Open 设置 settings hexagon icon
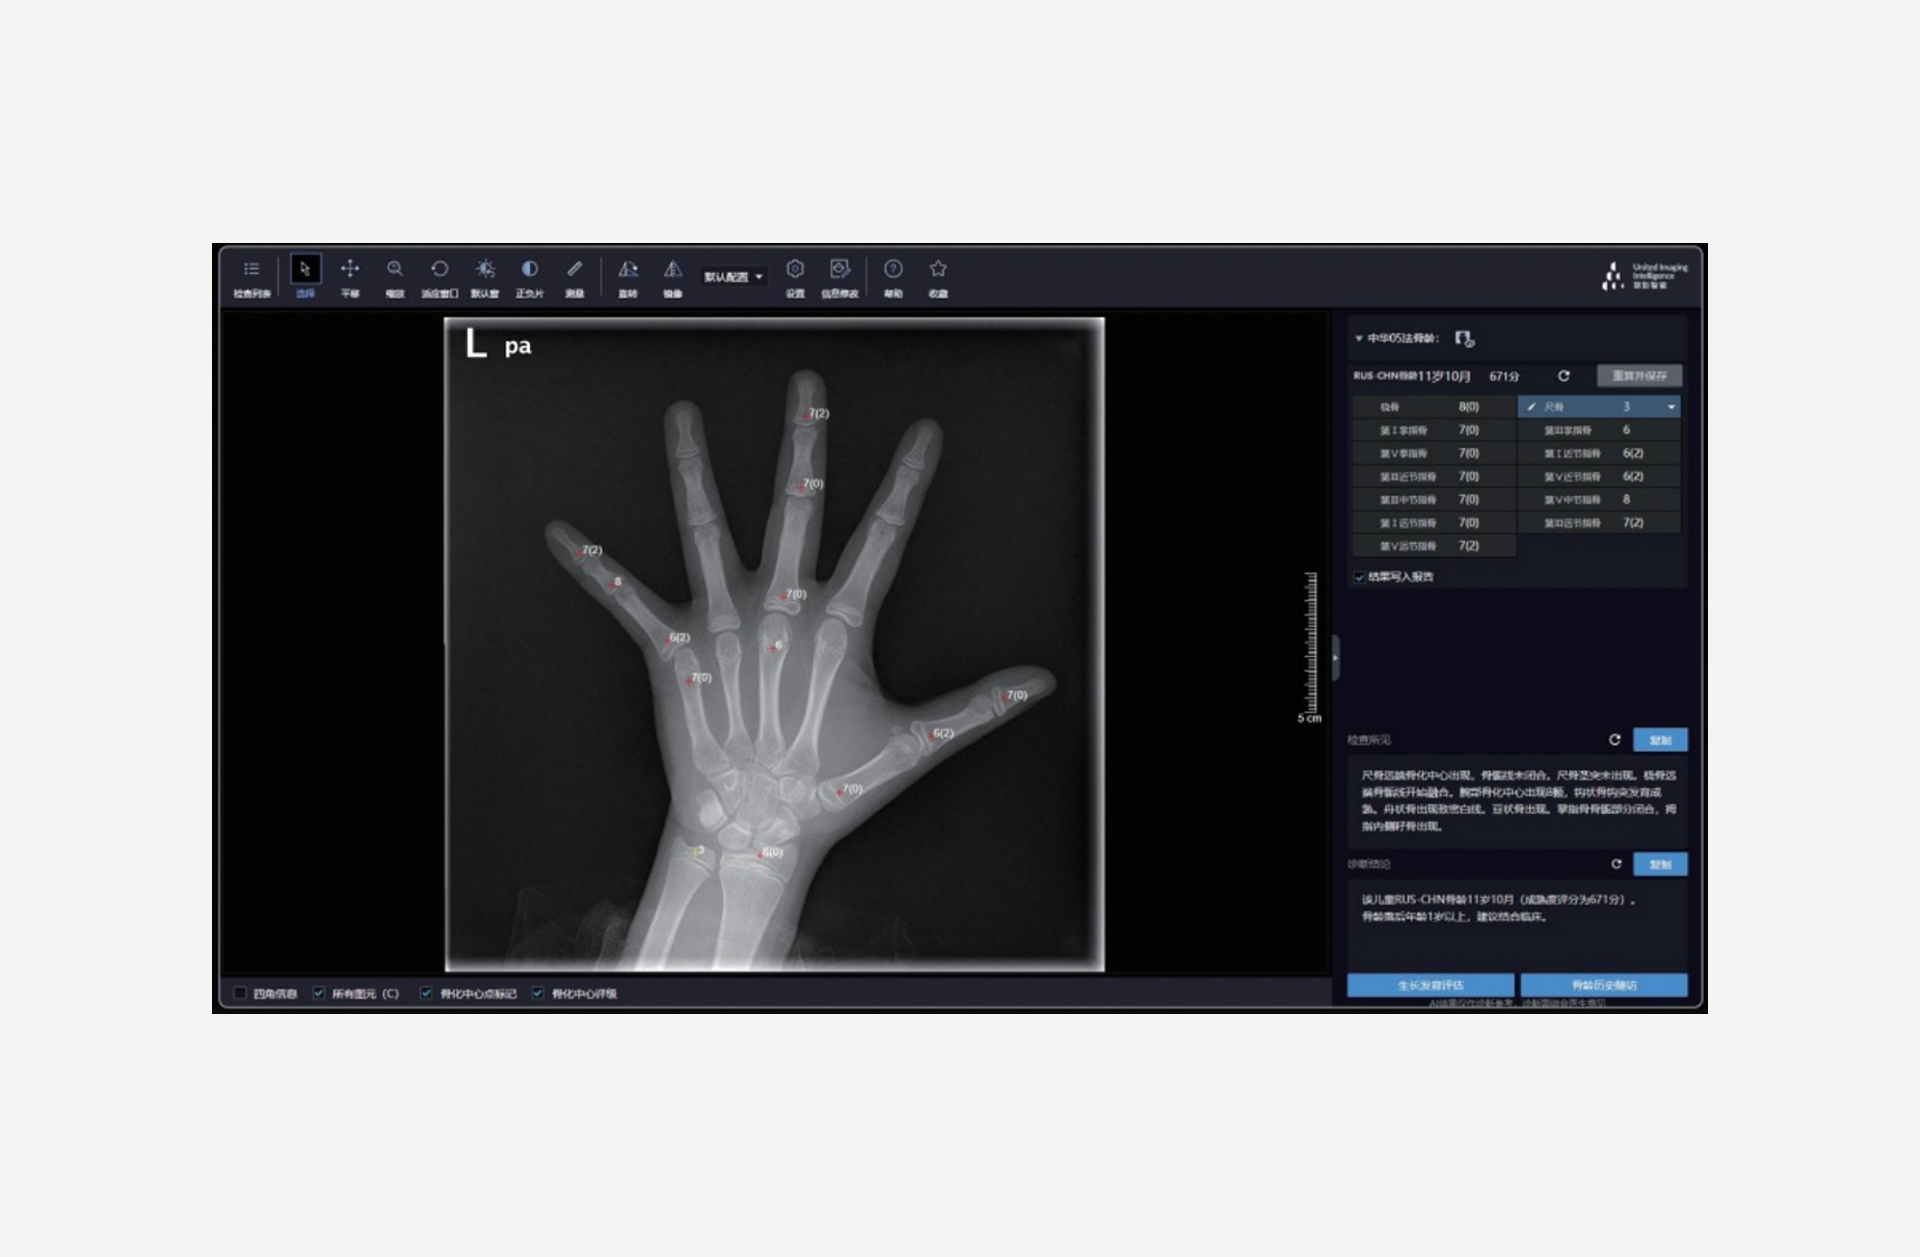The width and height of the screenshot is (1920, 1257). pos(795,270)
